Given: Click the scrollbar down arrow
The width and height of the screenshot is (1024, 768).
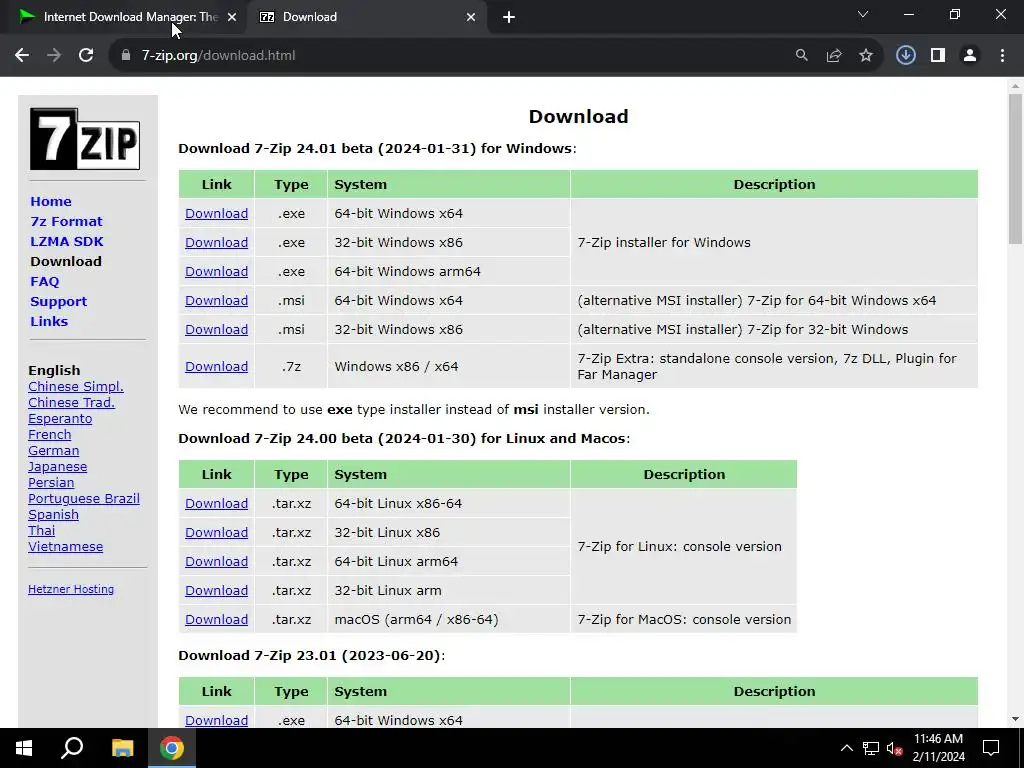Looking at the screenshot, I should 1015,719.
